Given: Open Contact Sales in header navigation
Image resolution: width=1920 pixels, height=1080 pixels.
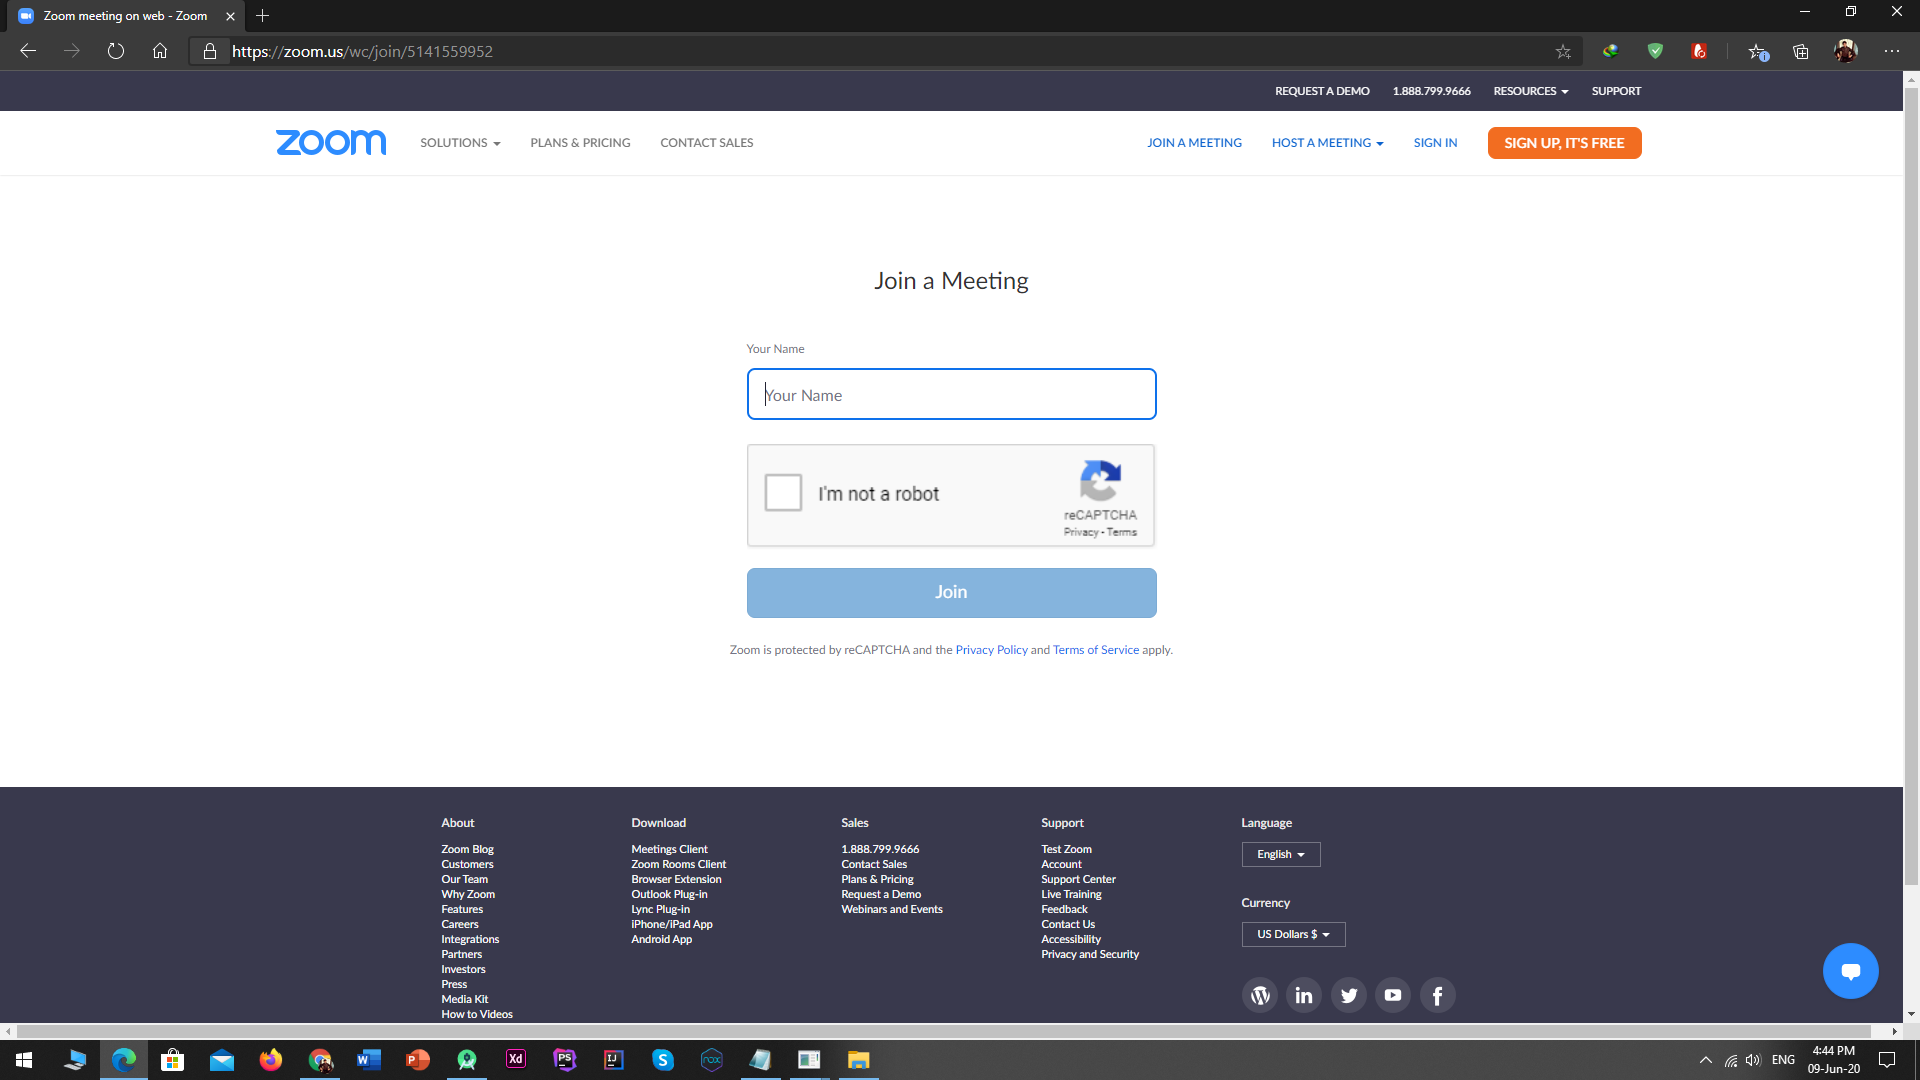Looking at the screenshot, I should (707, 143).
